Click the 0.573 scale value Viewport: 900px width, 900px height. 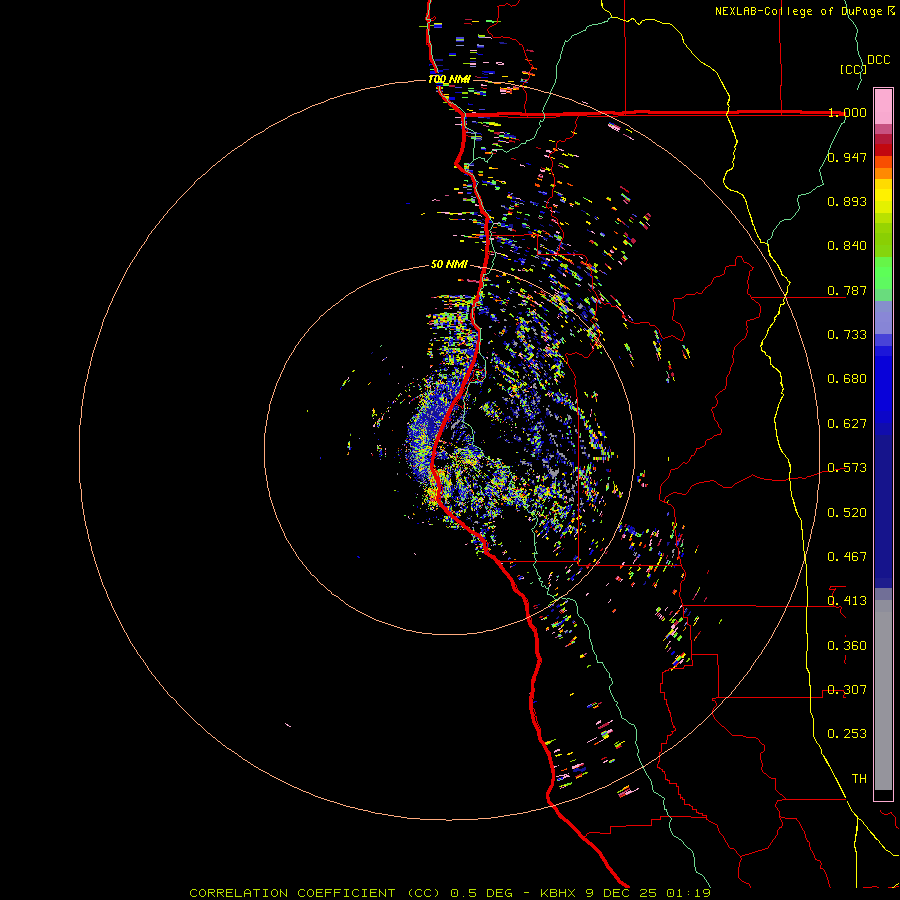pyautogui.click(x=847, y=468)
